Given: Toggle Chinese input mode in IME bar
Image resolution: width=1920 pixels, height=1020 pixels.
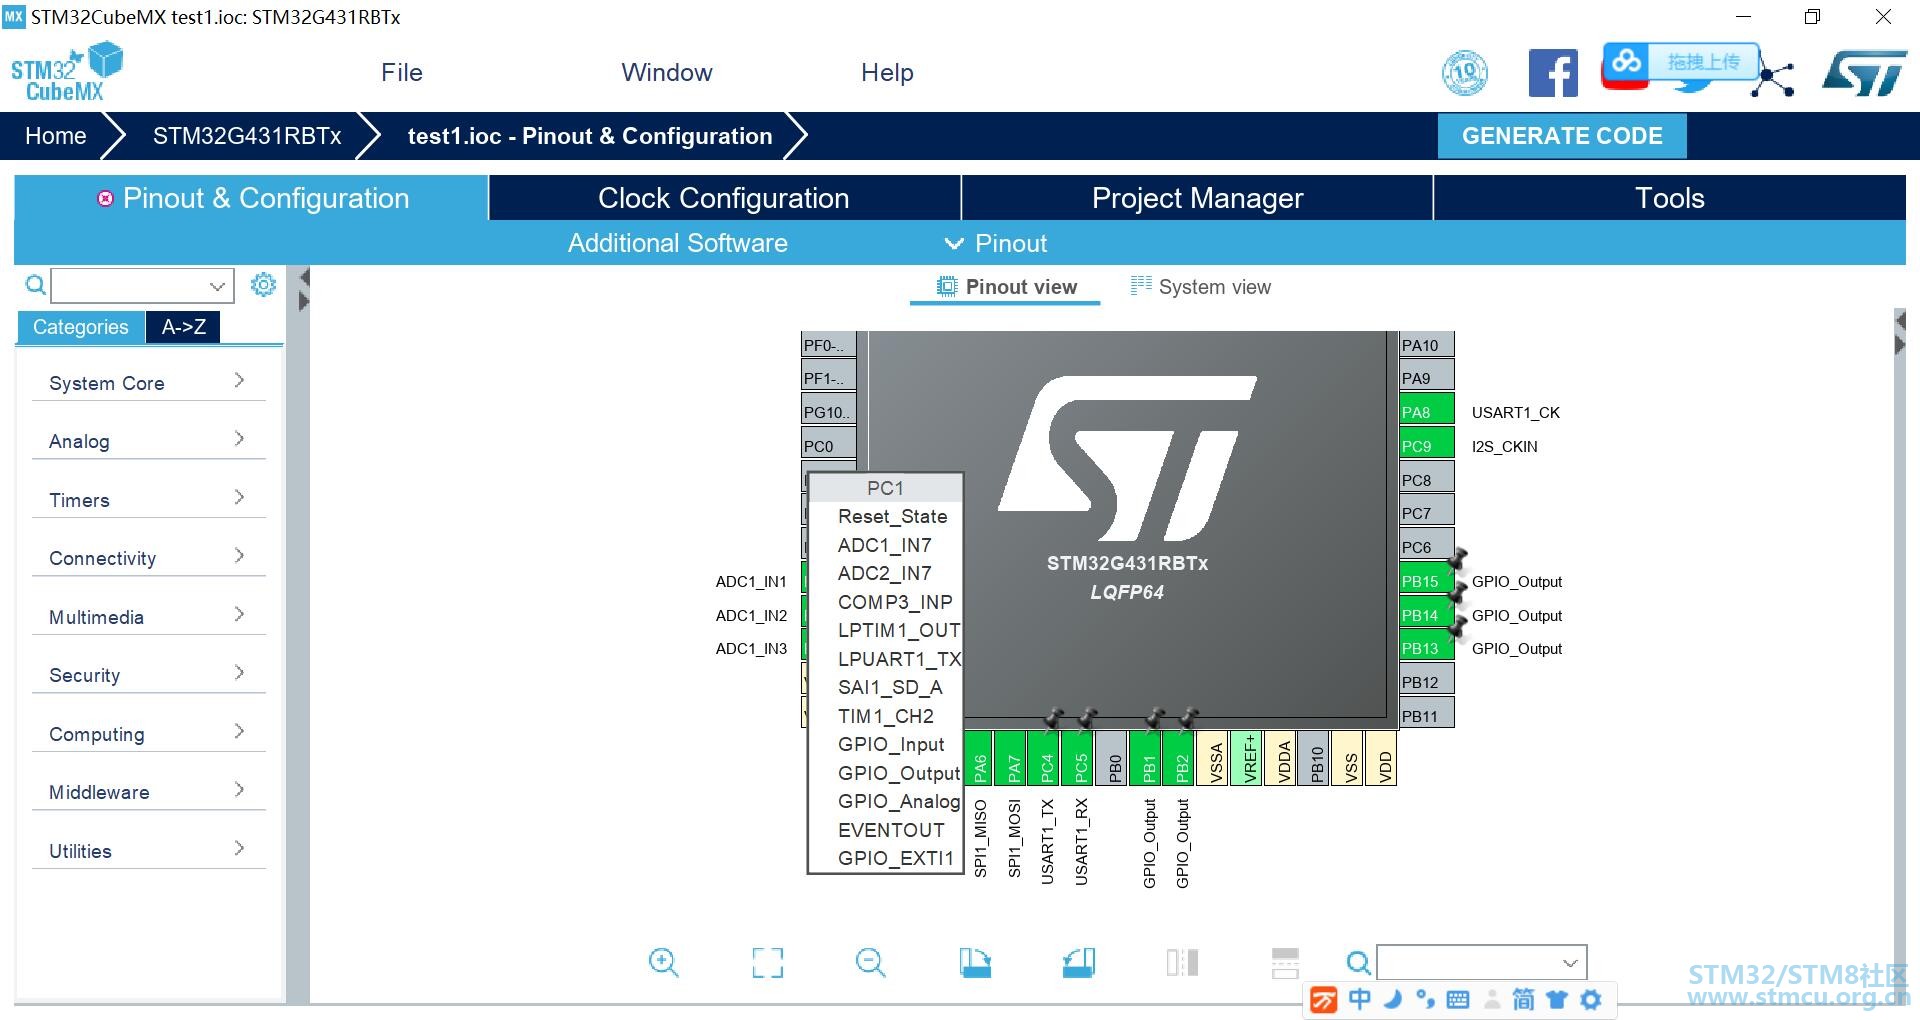Looking at the screenshot, I should coord(1359,999).
